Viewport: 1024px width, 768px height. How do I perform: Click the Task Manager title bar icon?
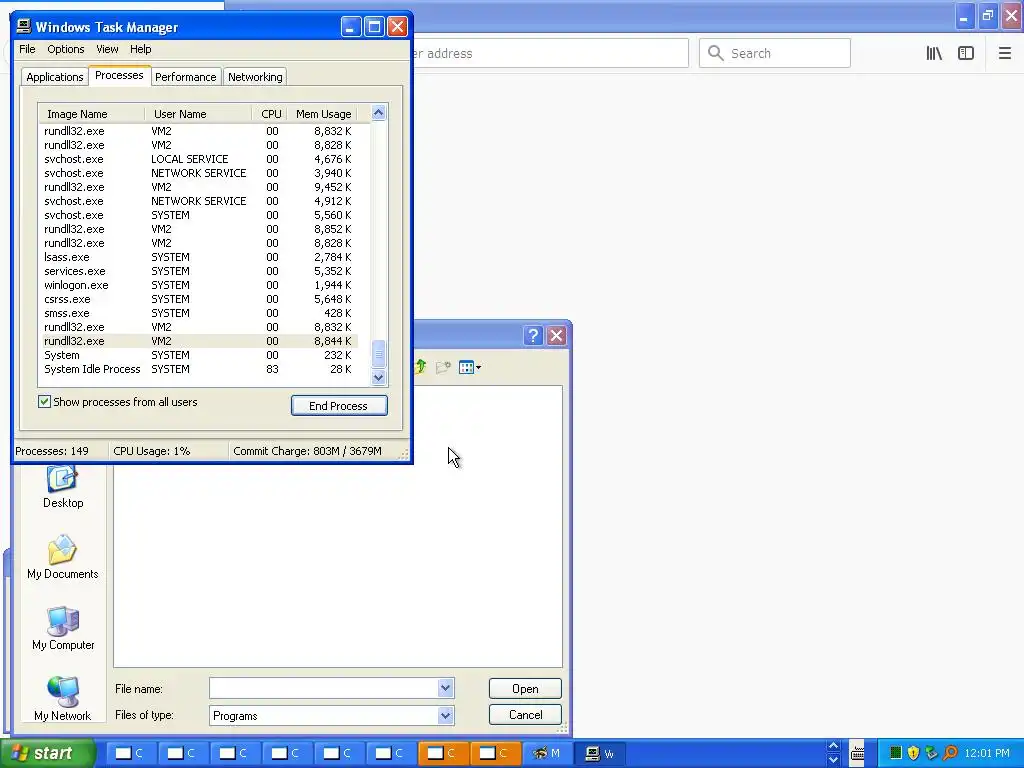point(24,26)
